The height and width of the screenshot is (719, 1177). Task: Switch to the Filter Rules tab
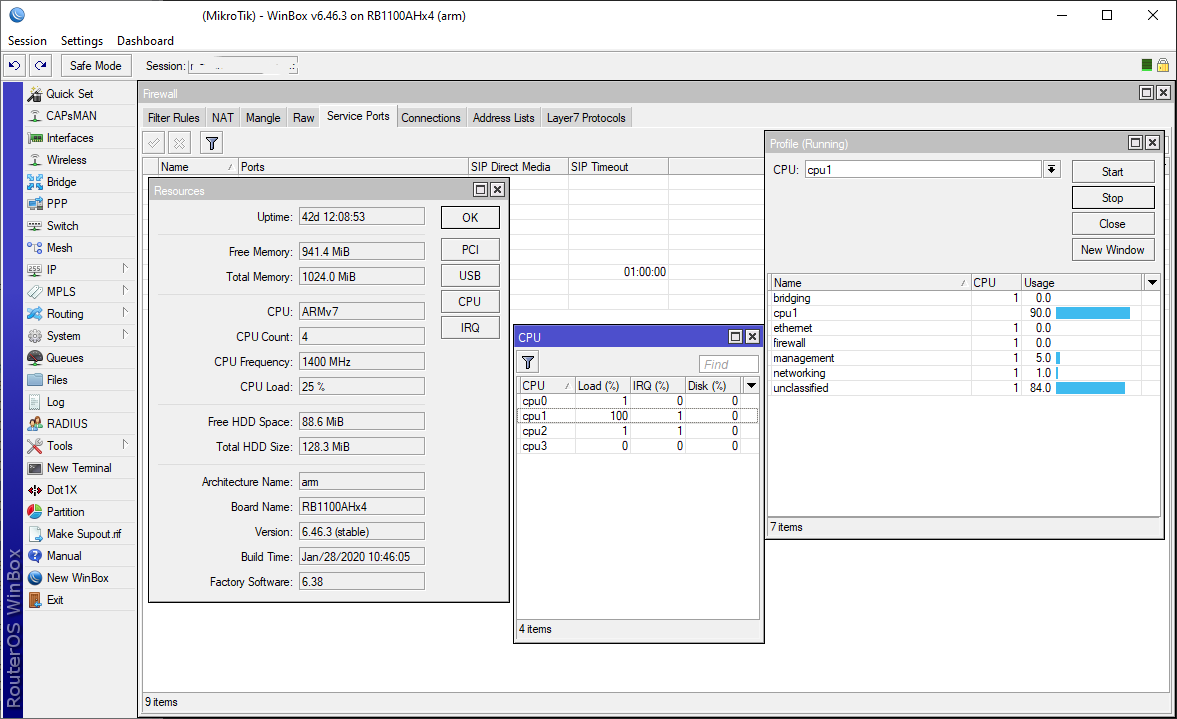click(x=173, y=118)
